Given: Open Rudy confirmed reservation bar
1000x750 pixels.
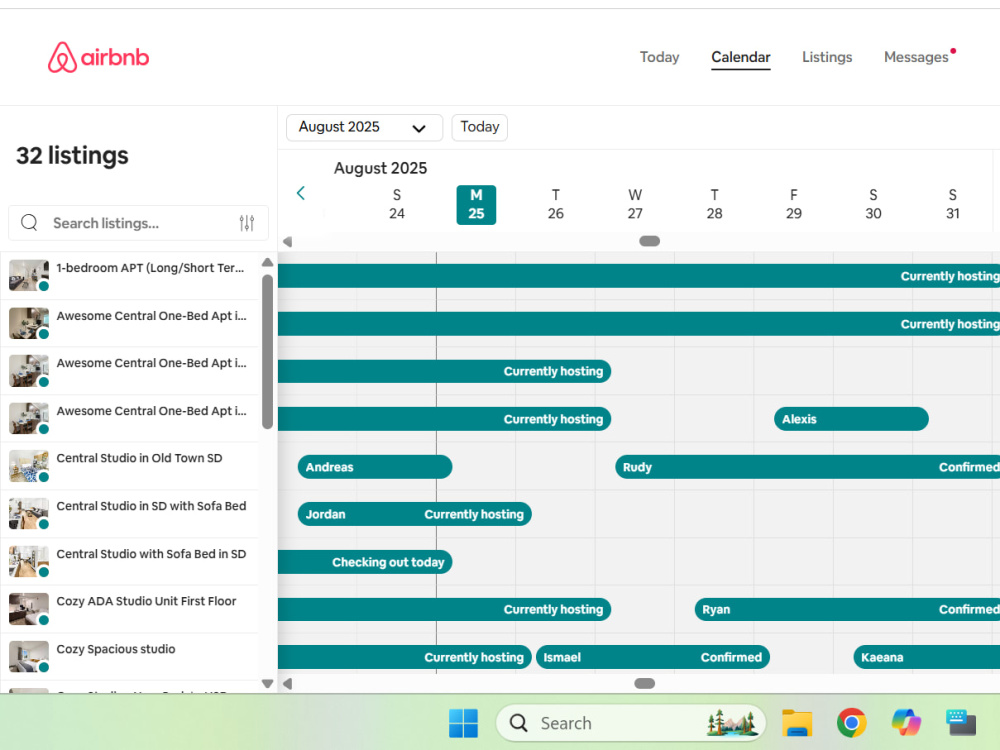Looking at the screenshot, I should [x=807, y=467].
